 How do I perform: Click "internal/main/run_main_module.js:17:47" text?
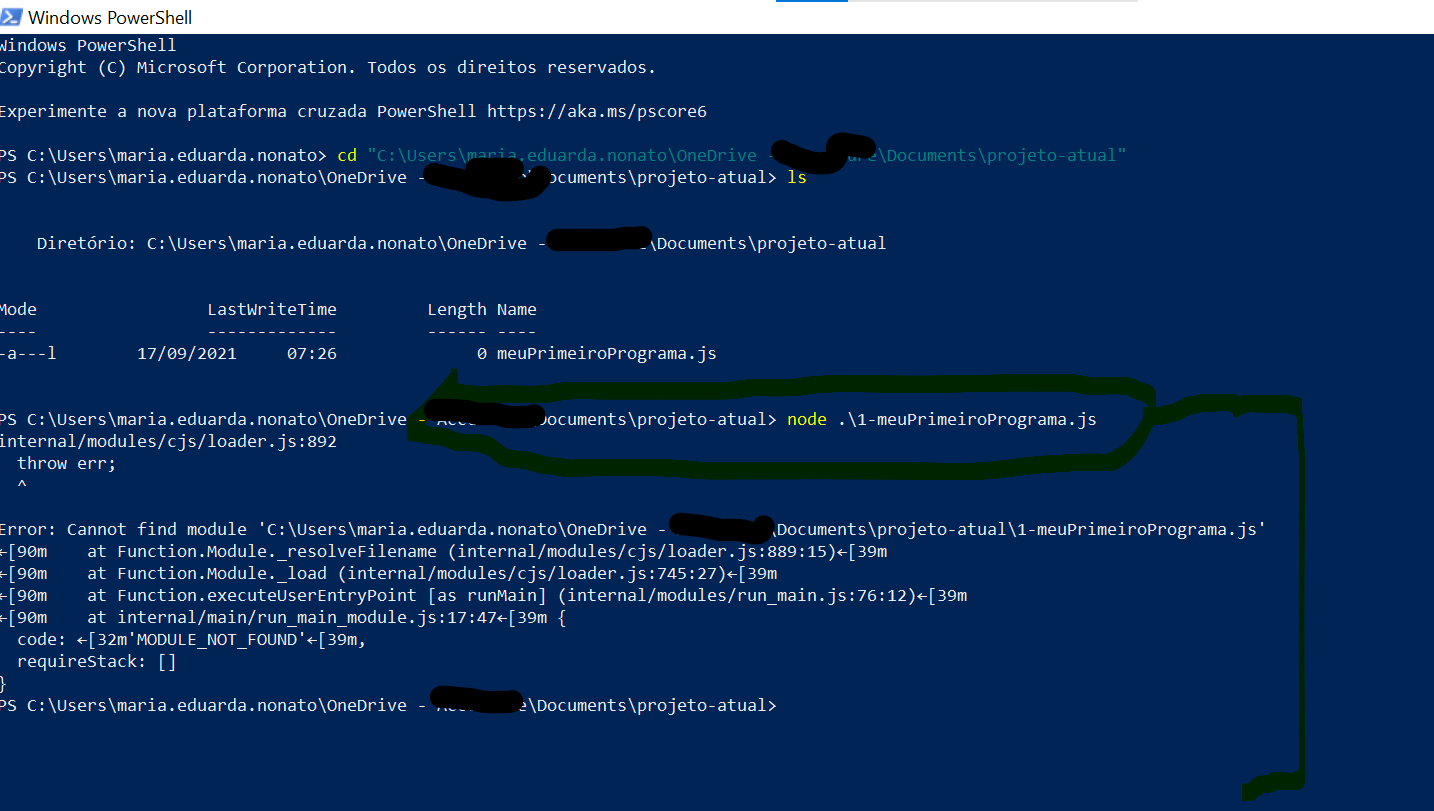click(312, 618)
